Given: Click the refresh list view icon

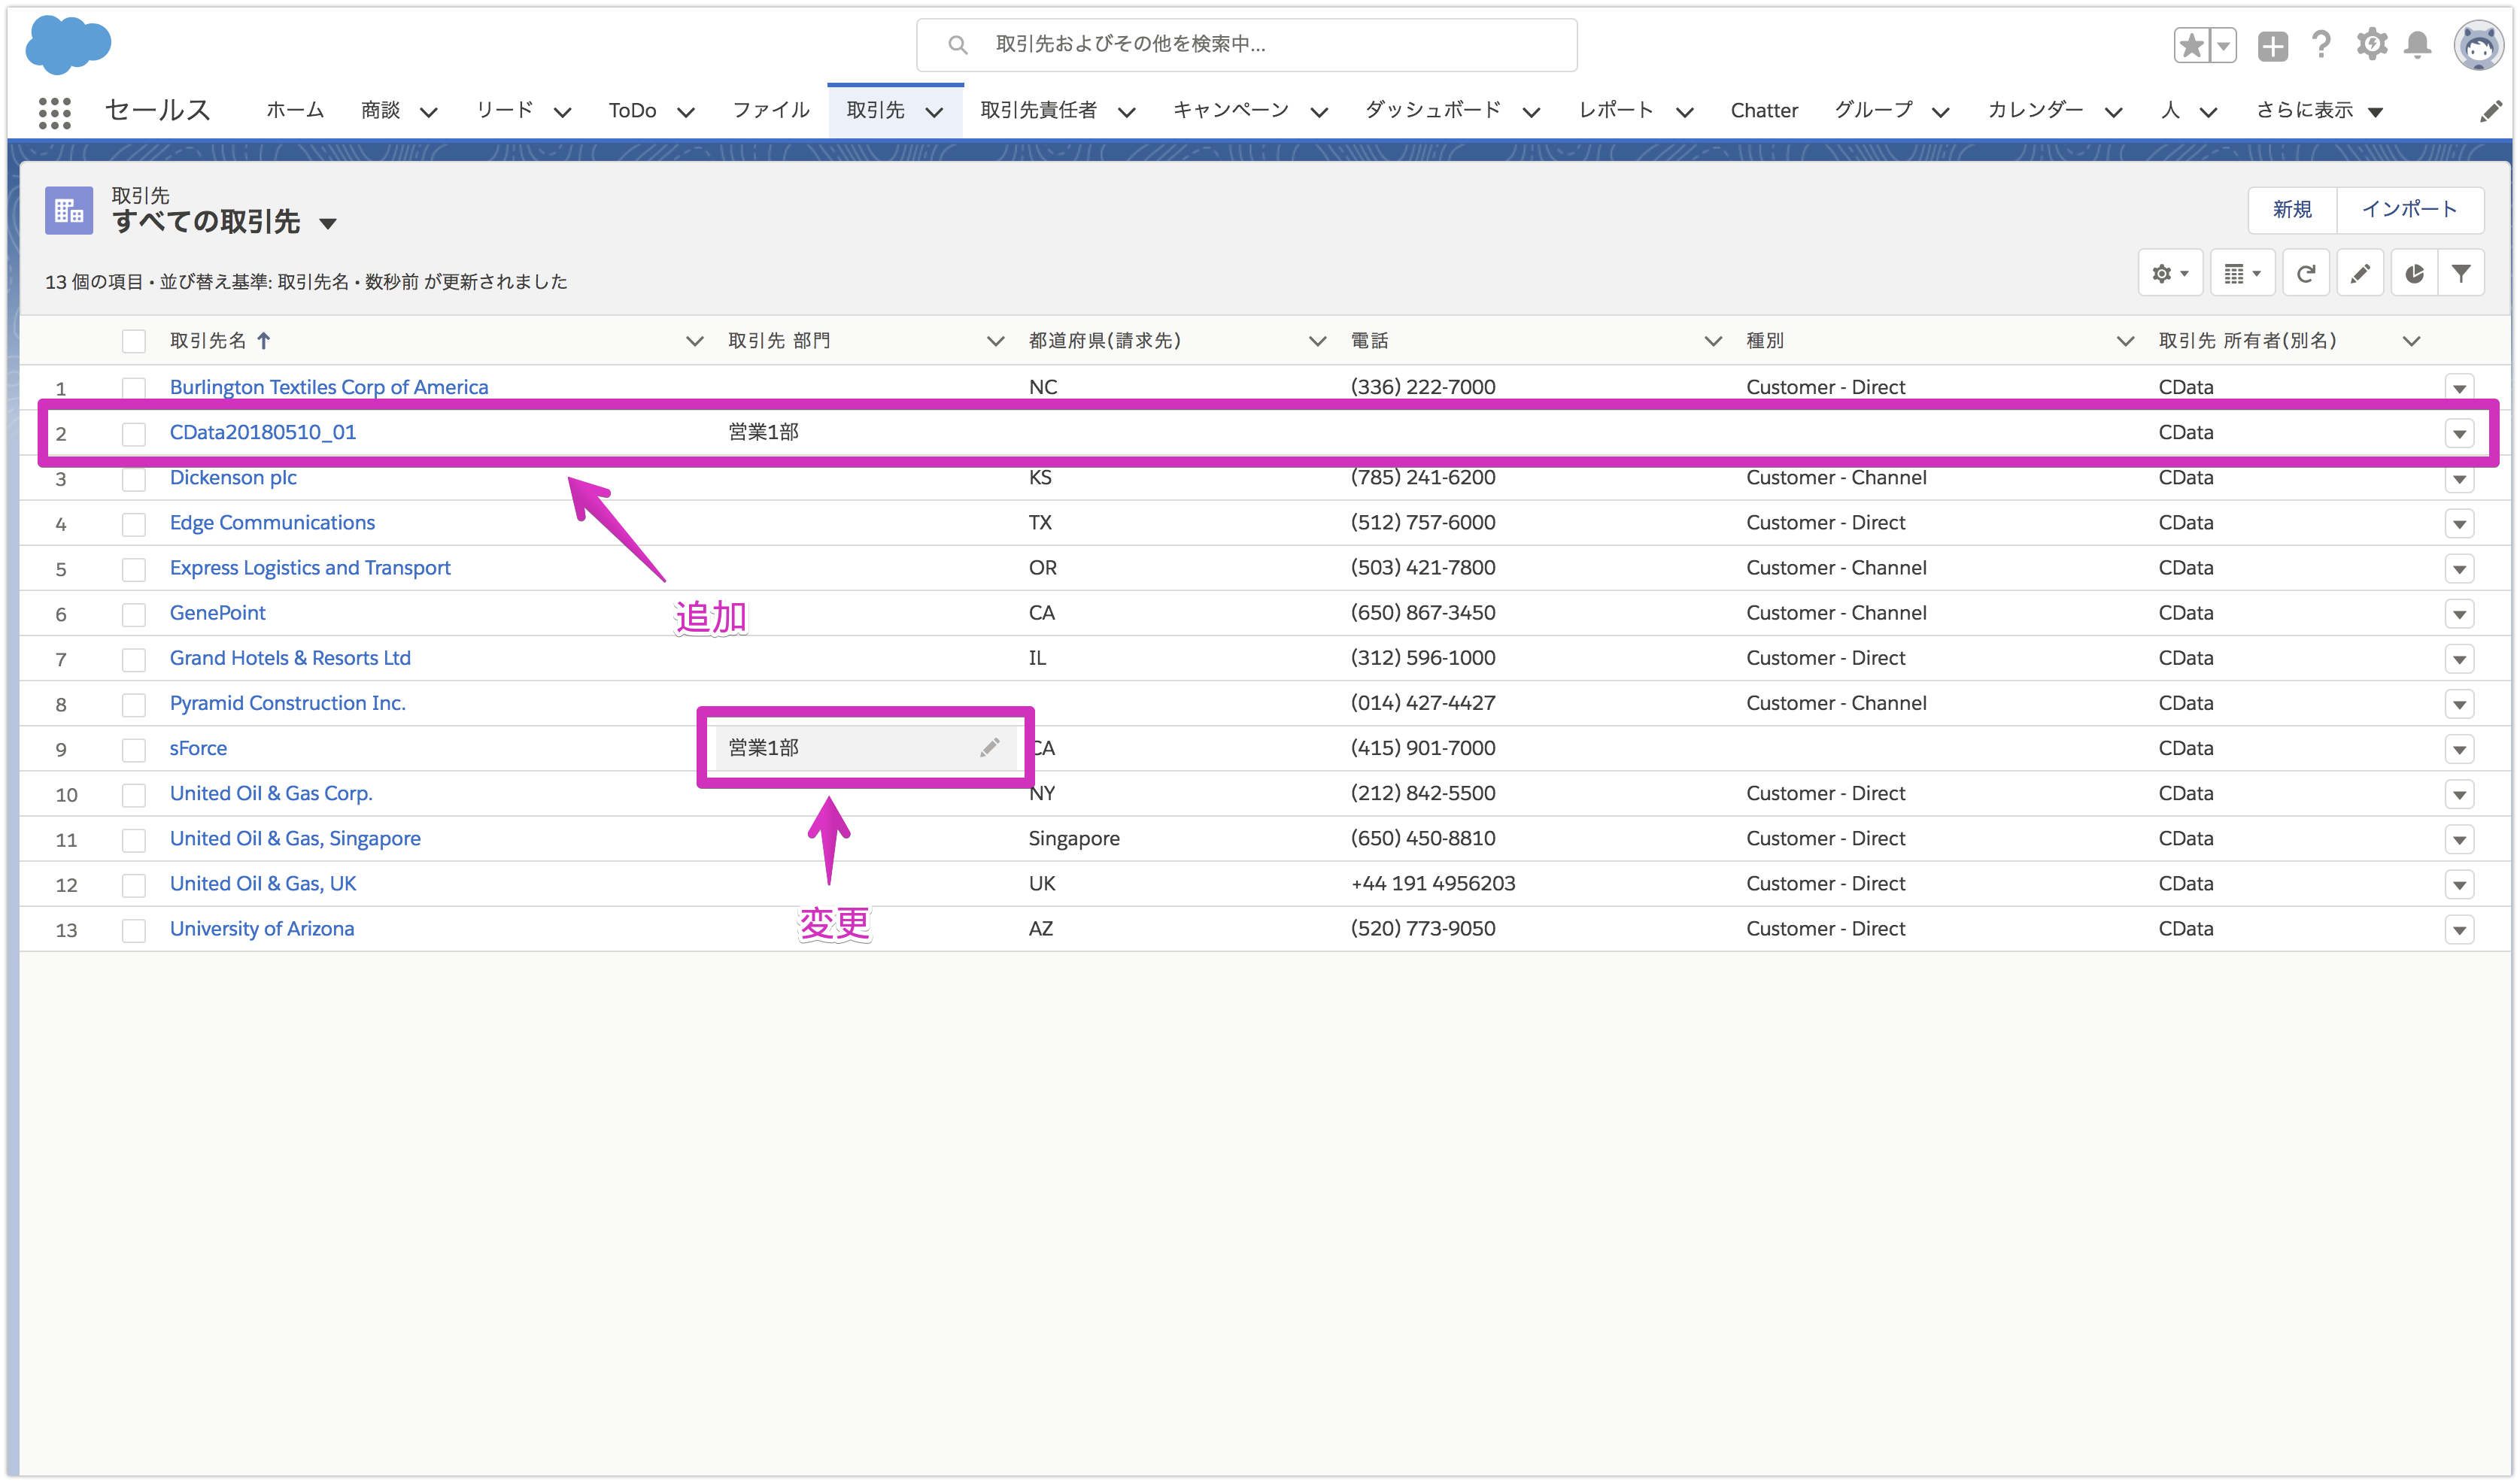Looking at the screenshot, I should click(x=2306, y=272).
